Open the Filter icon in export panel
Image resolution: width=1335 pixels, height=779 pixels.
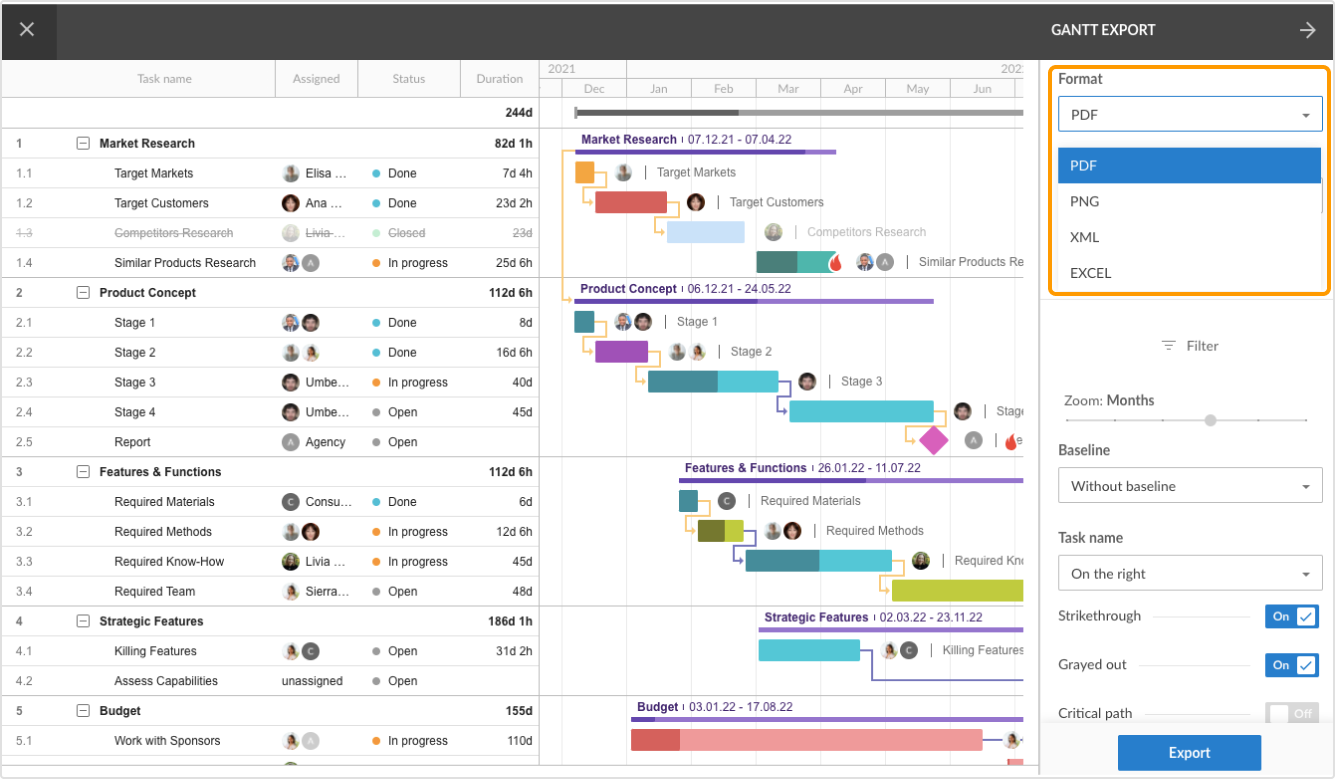tap(1169, 346)
